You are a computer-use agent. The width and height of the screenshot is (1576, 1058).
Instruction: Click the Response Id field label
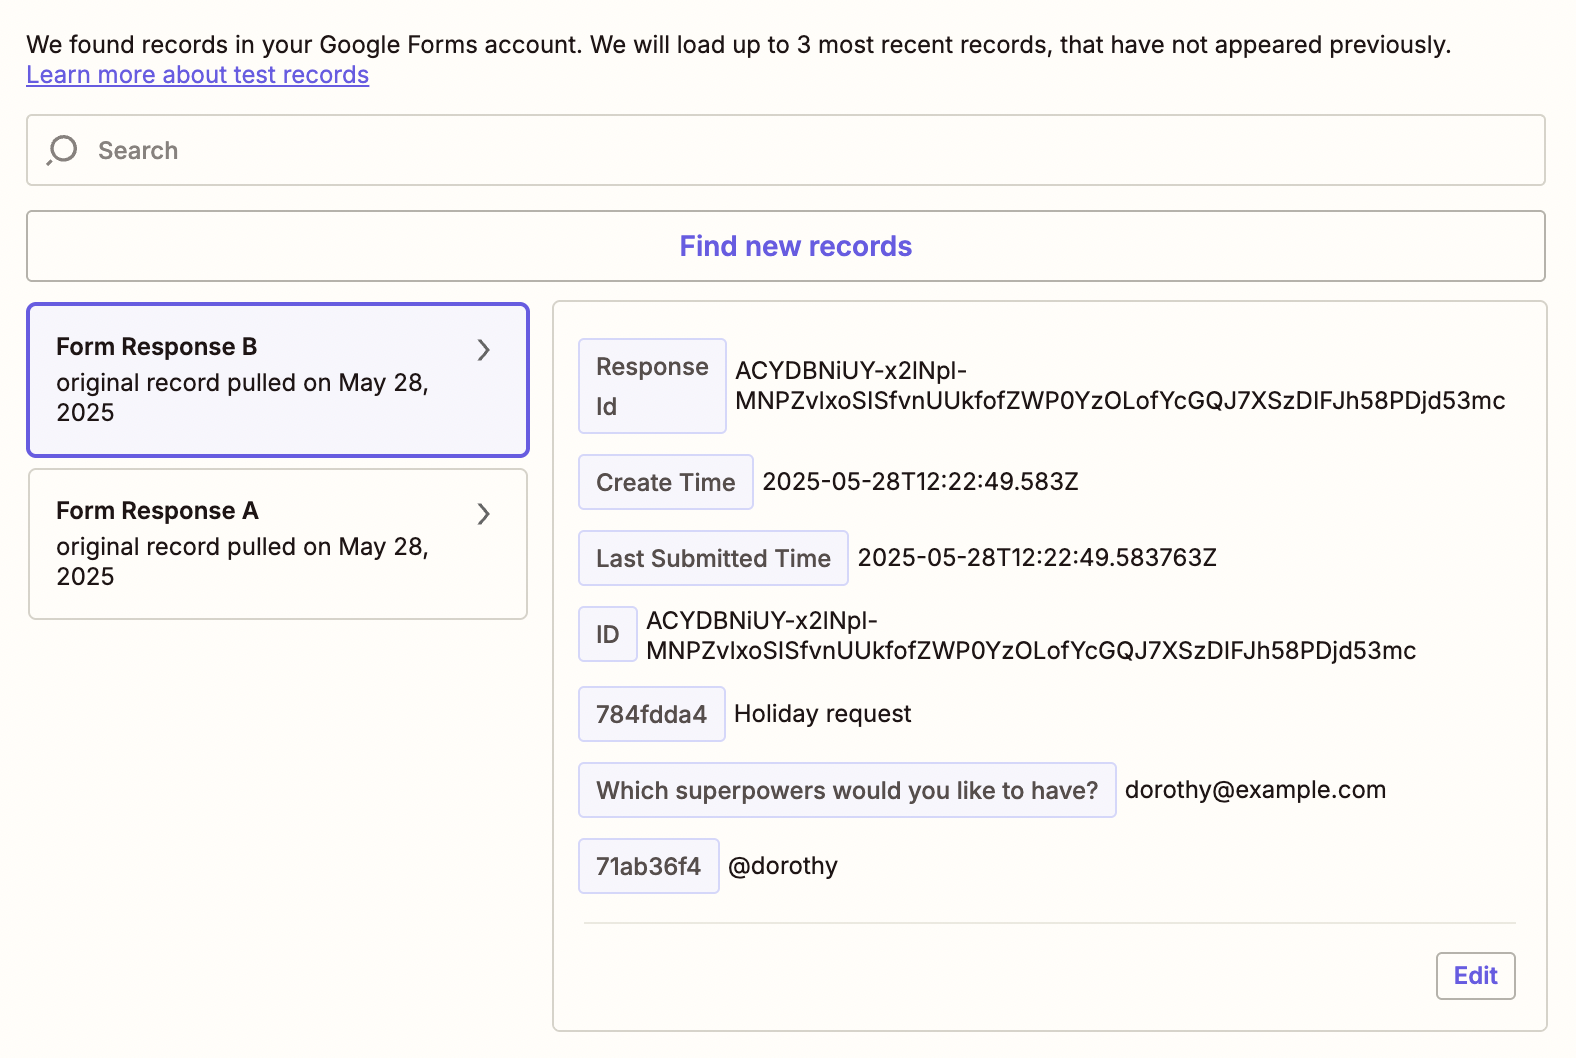(652, 386)
